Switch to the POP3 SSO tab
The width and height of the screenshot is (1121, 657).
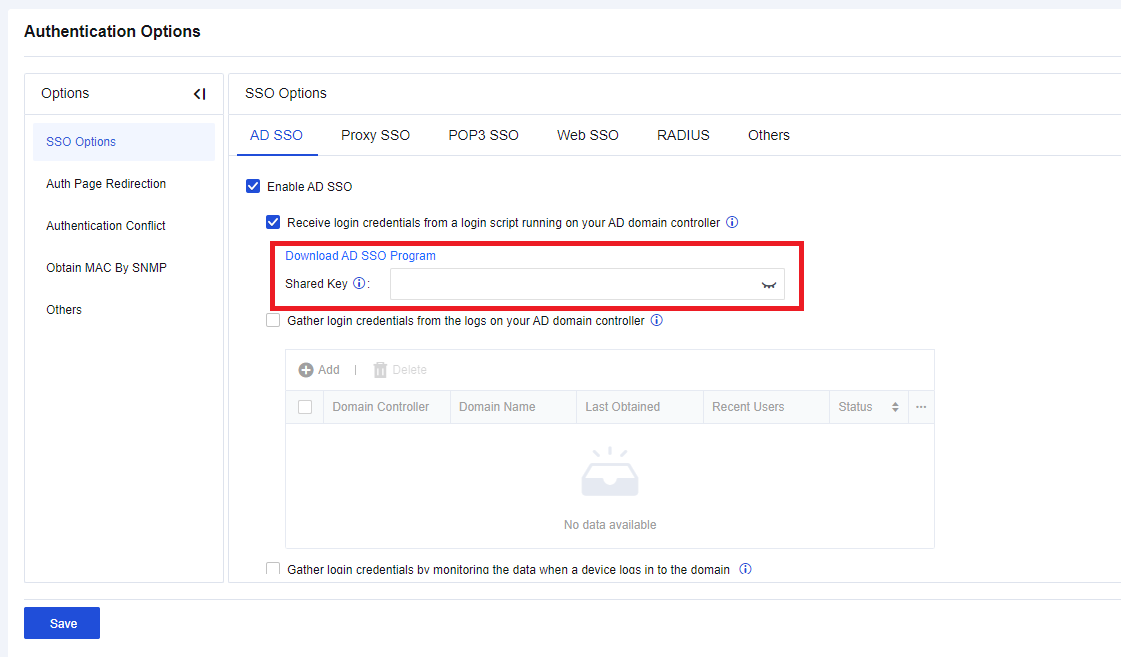(x=483, y=135)
